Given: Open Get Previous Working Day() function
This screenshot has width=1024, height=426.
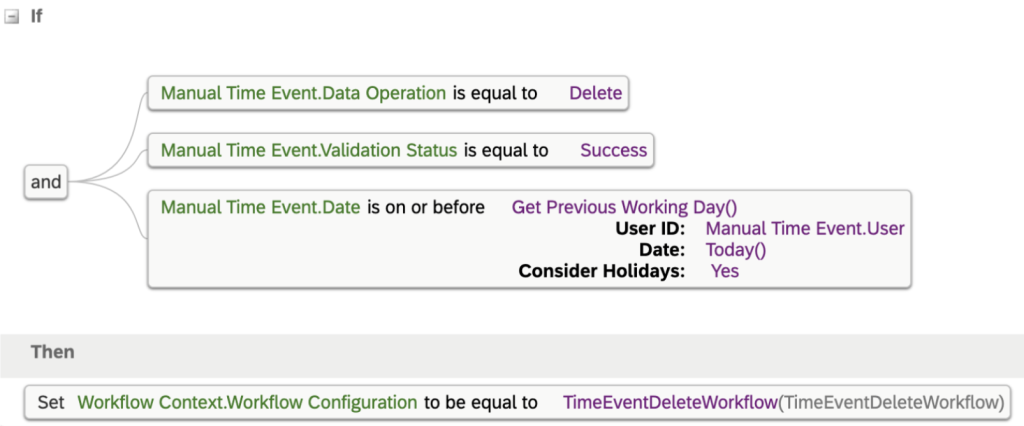Looking at the screenshot, I should point(624,208).
